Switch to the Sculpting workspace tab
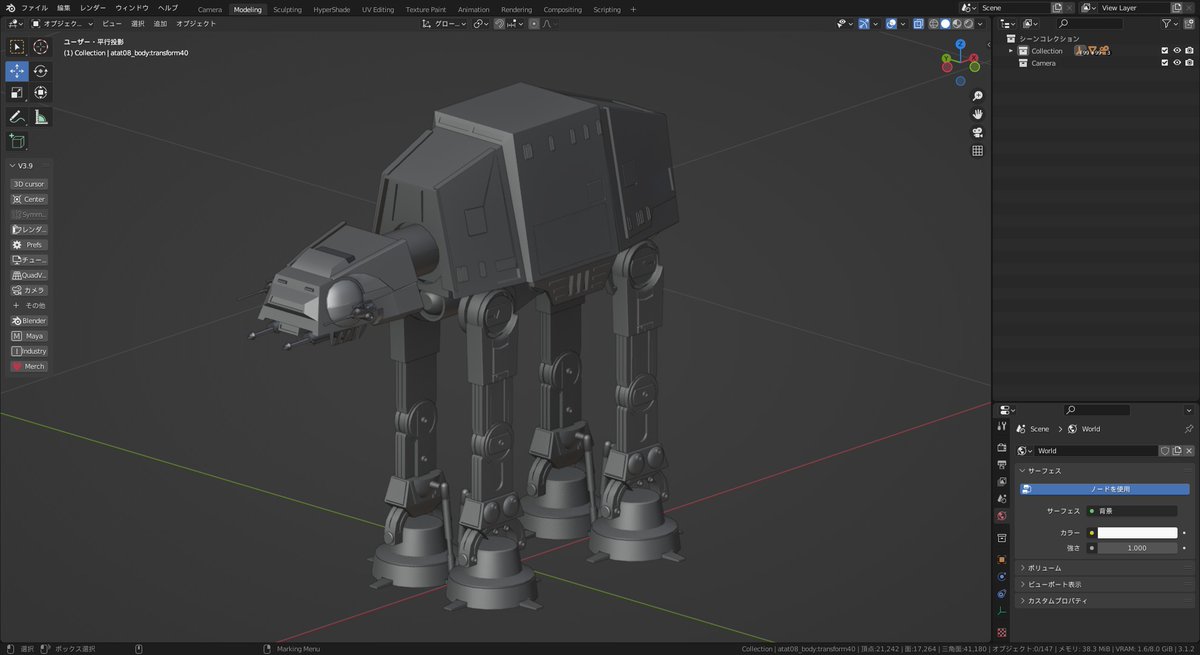This screenshot has height=655, width=1200. pos(287,9)
